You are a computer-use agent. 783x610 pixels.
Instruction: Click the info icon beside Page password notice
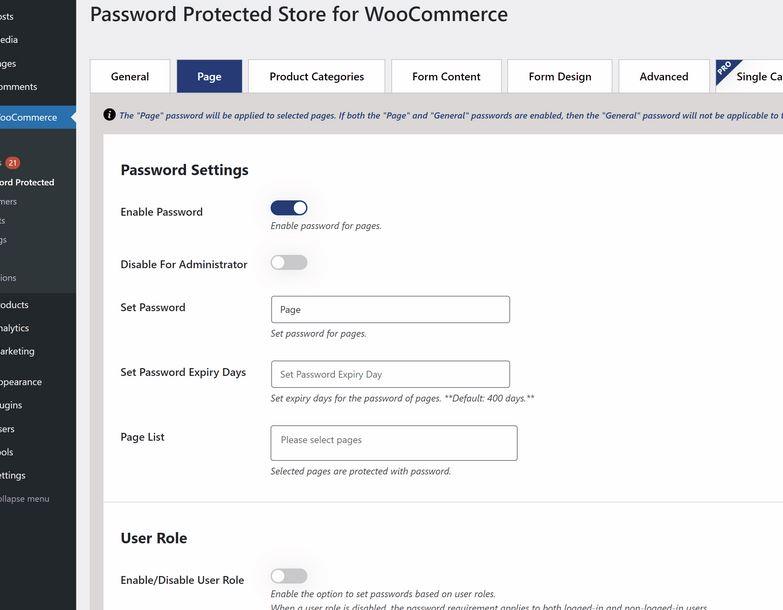click(x=109, y=115)
